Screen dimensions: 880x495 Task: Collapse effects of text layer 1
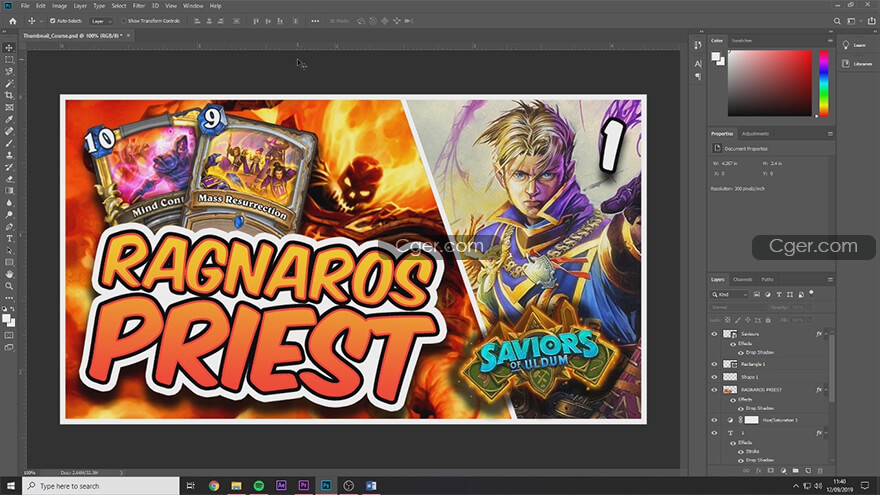826,433
